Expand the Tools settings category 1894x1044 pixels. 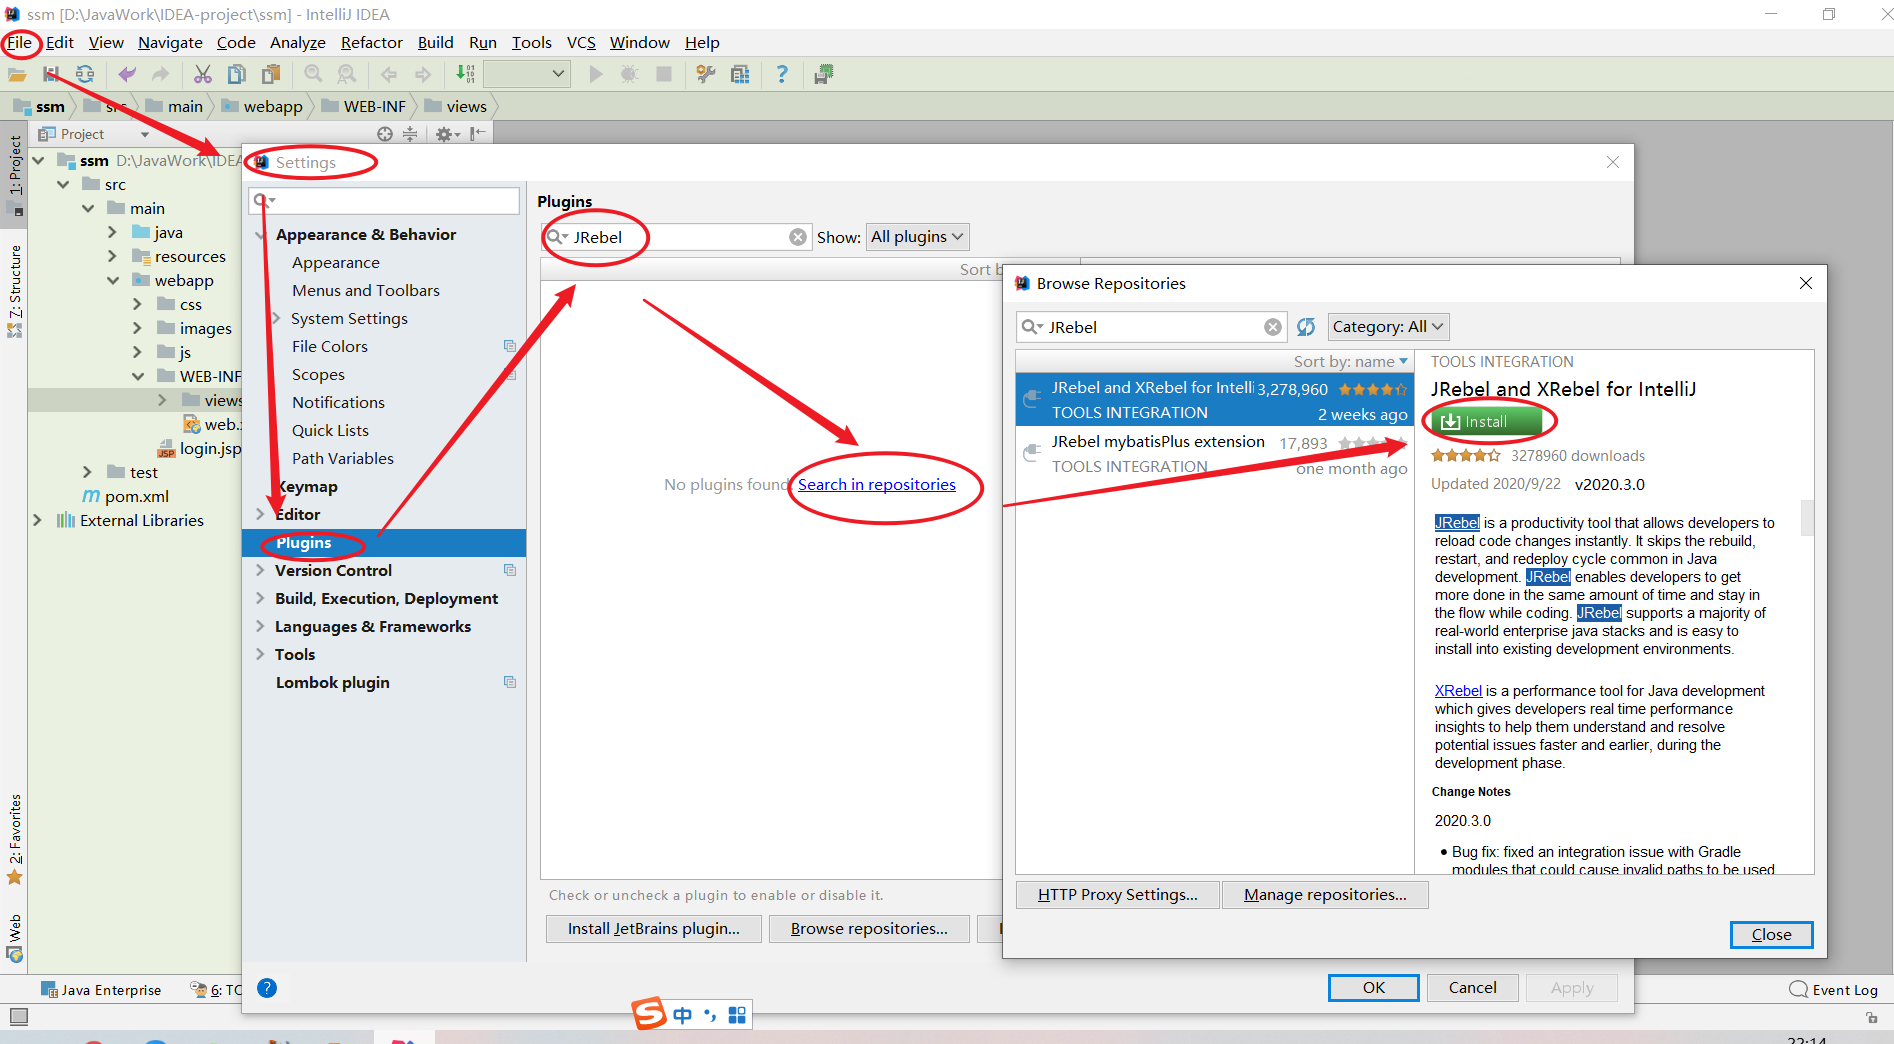tap(260, 654)
